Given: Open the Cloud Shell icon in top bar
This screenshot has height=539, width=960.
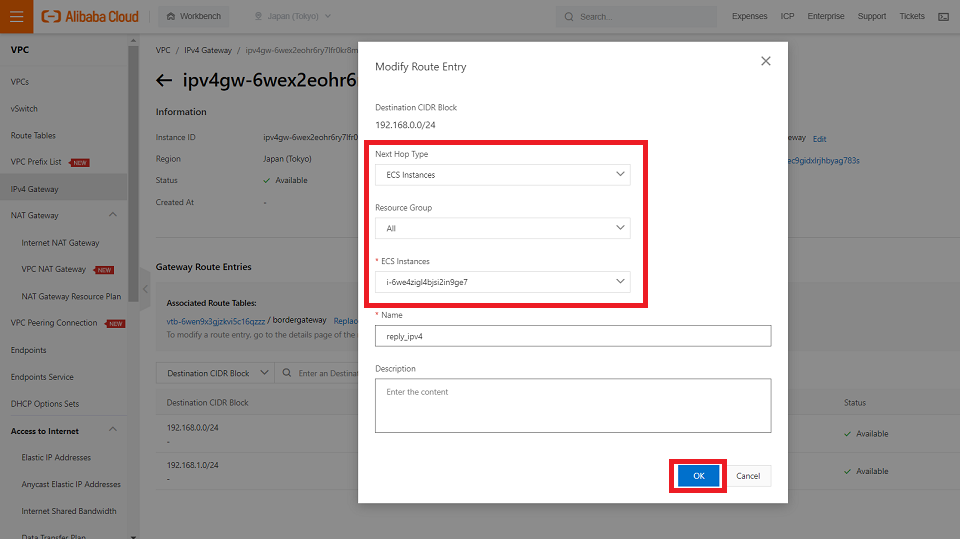Looking at the screenshot, I should (943, 17).
